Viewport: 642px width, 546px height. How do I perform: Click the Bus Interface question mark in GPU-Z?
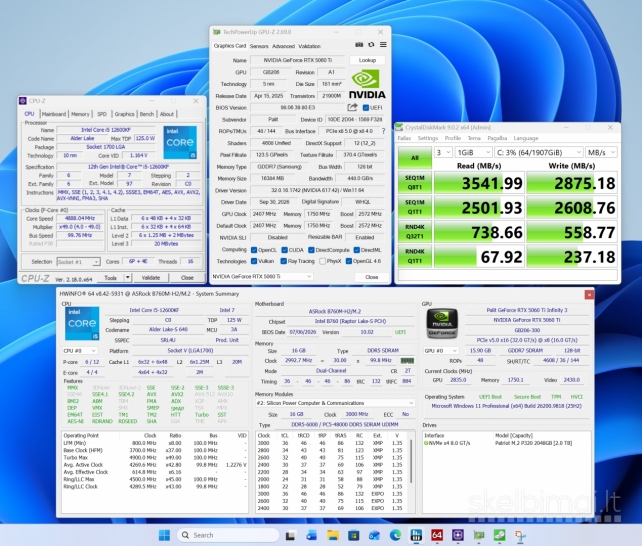(x=383, y=131)
